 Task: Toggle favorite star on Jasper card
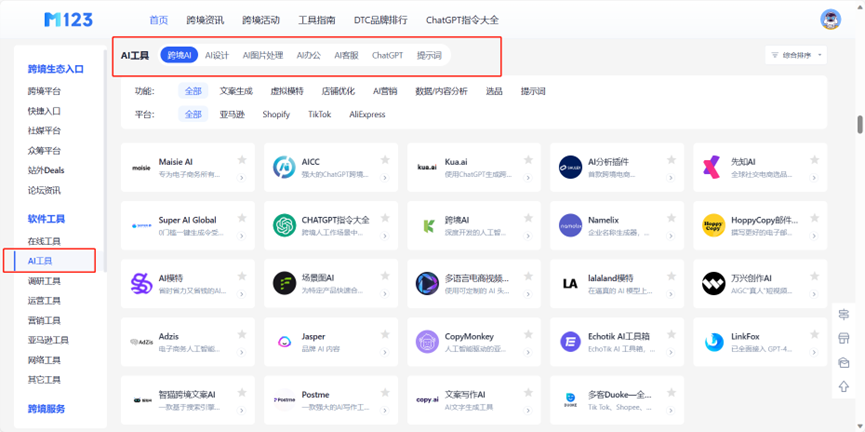coord(385,334)
